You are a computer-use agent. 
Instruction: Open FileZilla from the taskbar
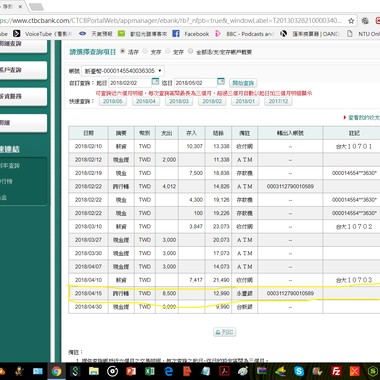[336, 371]
